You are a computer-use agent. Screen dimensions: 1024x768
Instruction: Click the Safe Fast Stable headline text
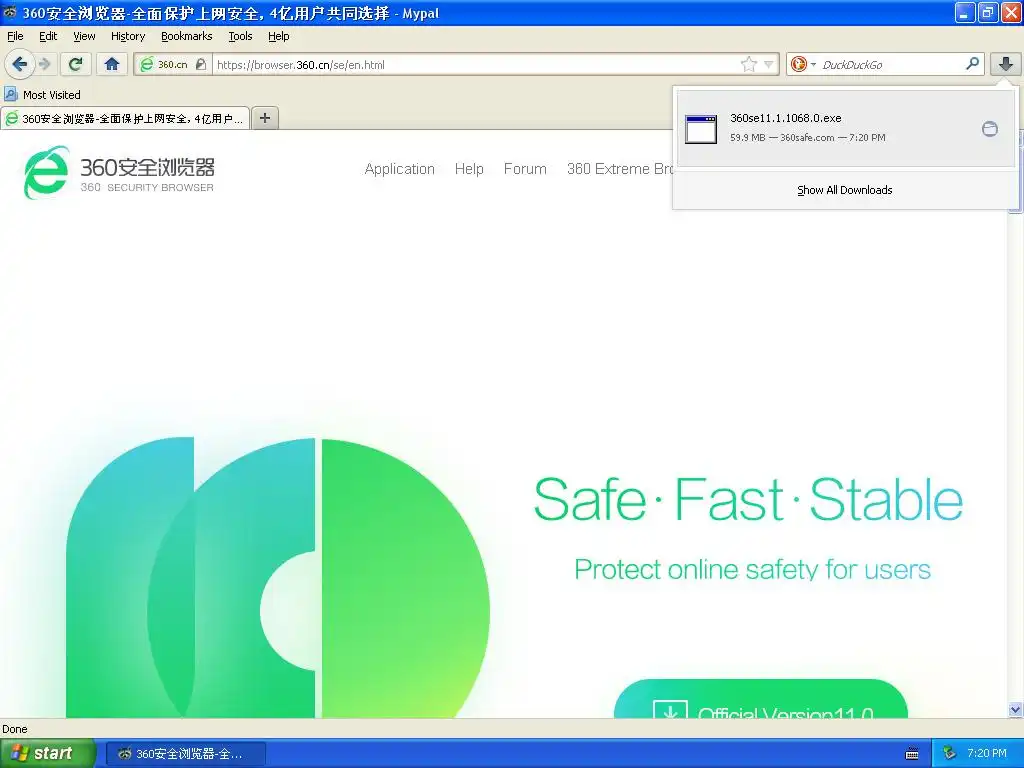click(x=748, y=500)
